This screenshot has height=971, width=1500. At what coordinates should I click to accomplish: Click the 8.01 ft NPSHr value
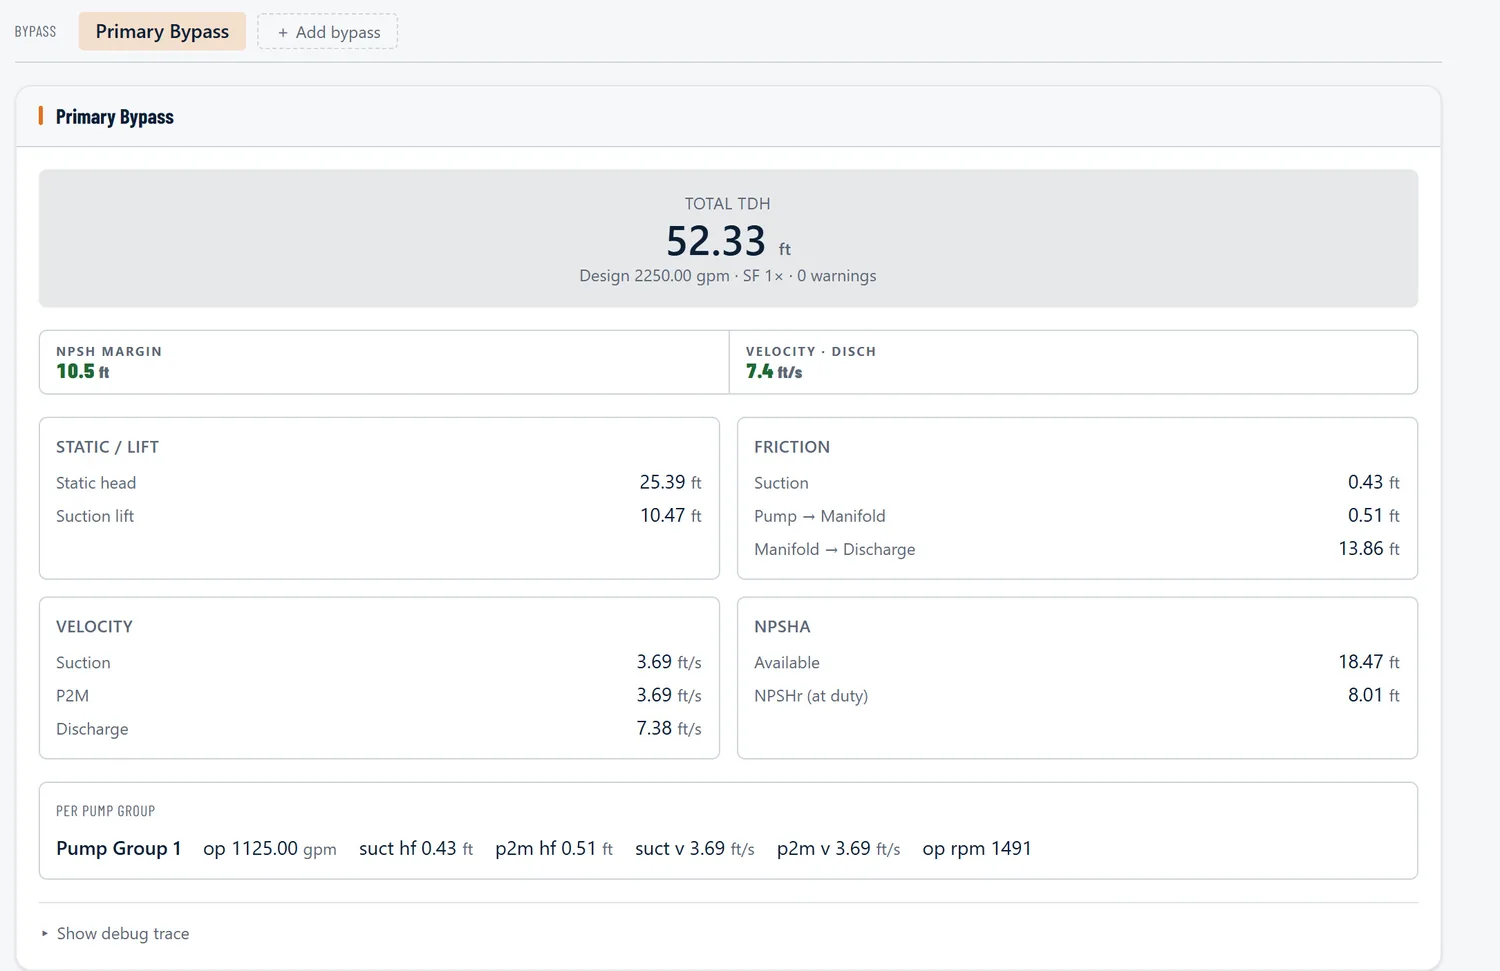pyautogui.click(x=1374, y=695)
